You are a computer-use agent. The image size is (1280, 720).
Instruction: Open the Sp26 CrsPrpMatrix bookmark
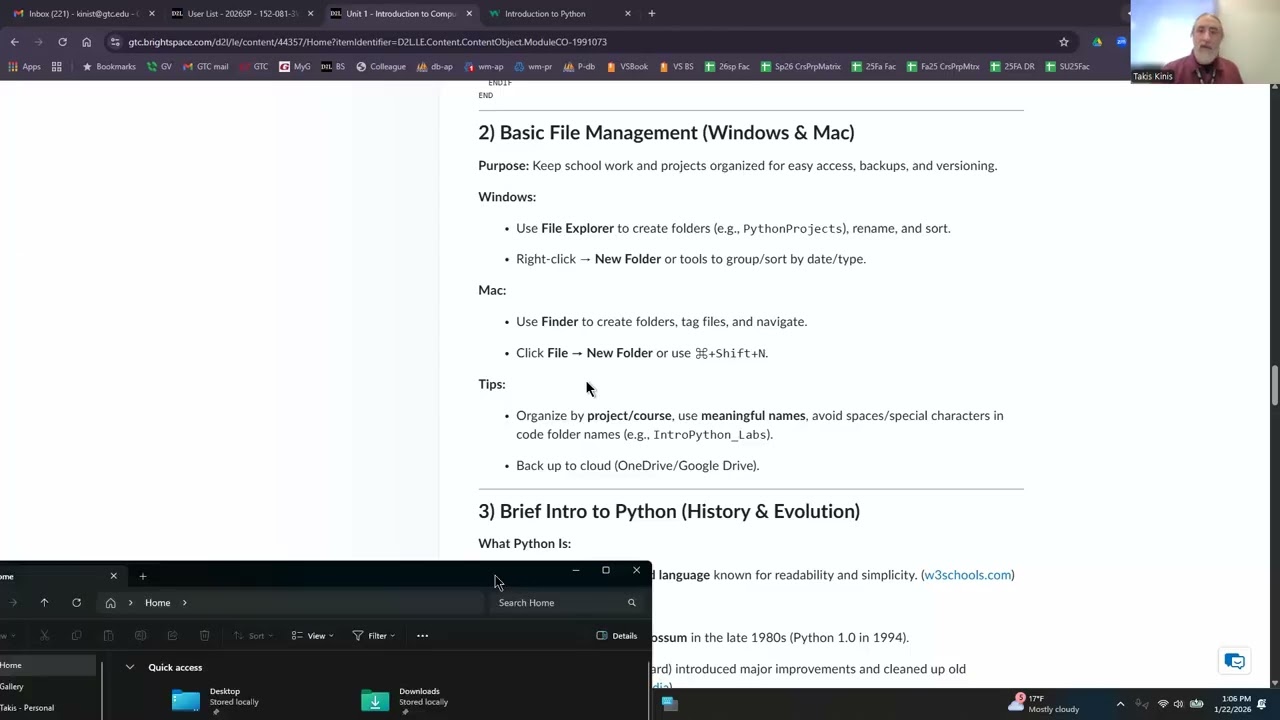[x=801, y=67]
